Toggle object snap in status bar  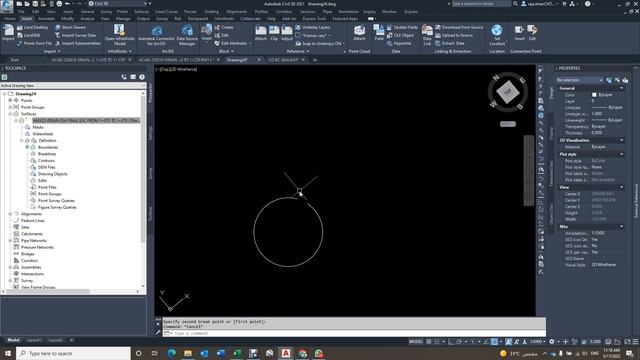(494, 342)
